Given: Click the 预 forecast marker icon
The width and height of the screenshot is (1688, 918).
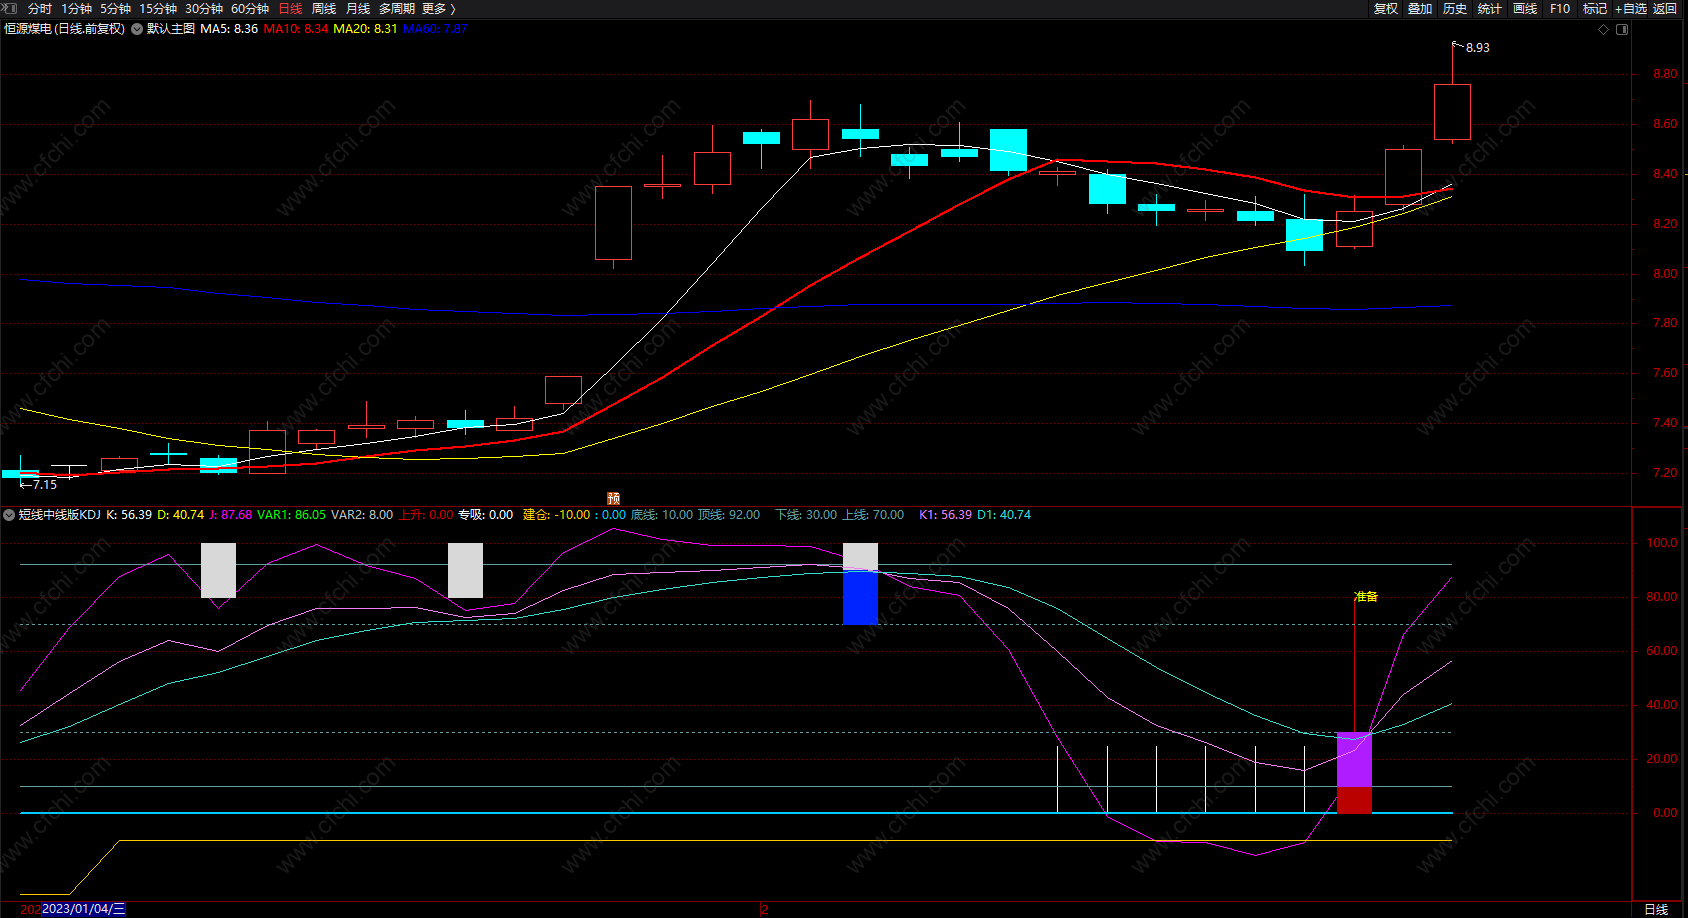Looking at the screenshot, I should point(614,498).
